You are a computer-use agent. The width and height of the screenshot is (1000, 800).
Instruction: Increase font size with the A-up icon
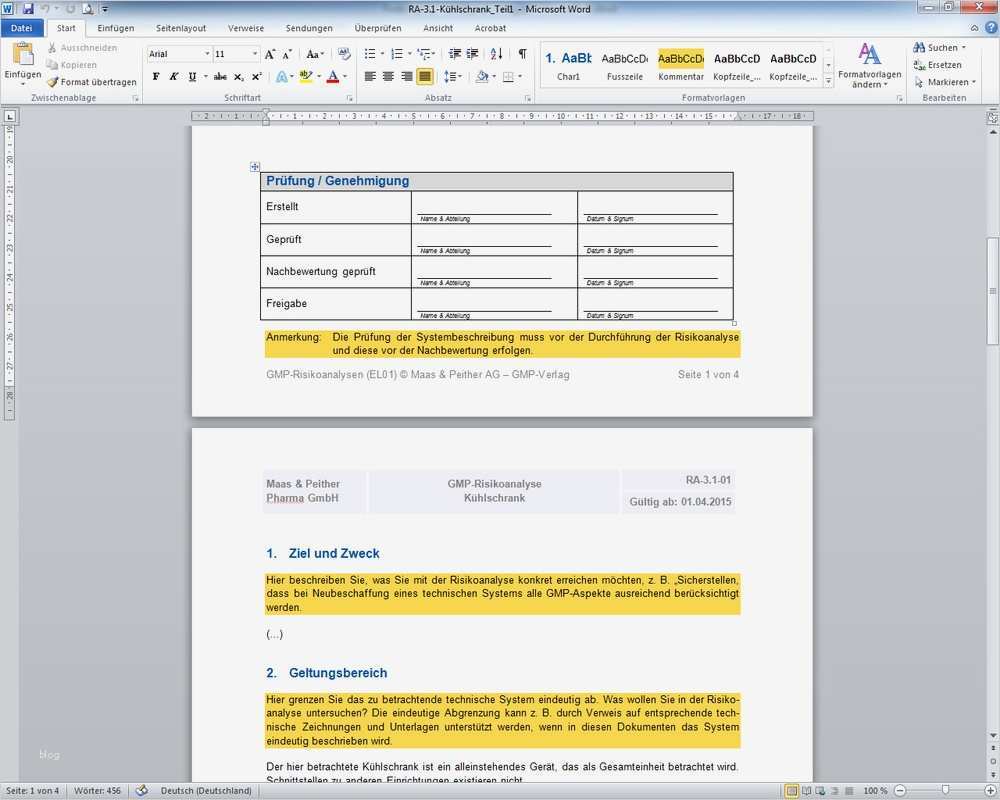point(270,54)
